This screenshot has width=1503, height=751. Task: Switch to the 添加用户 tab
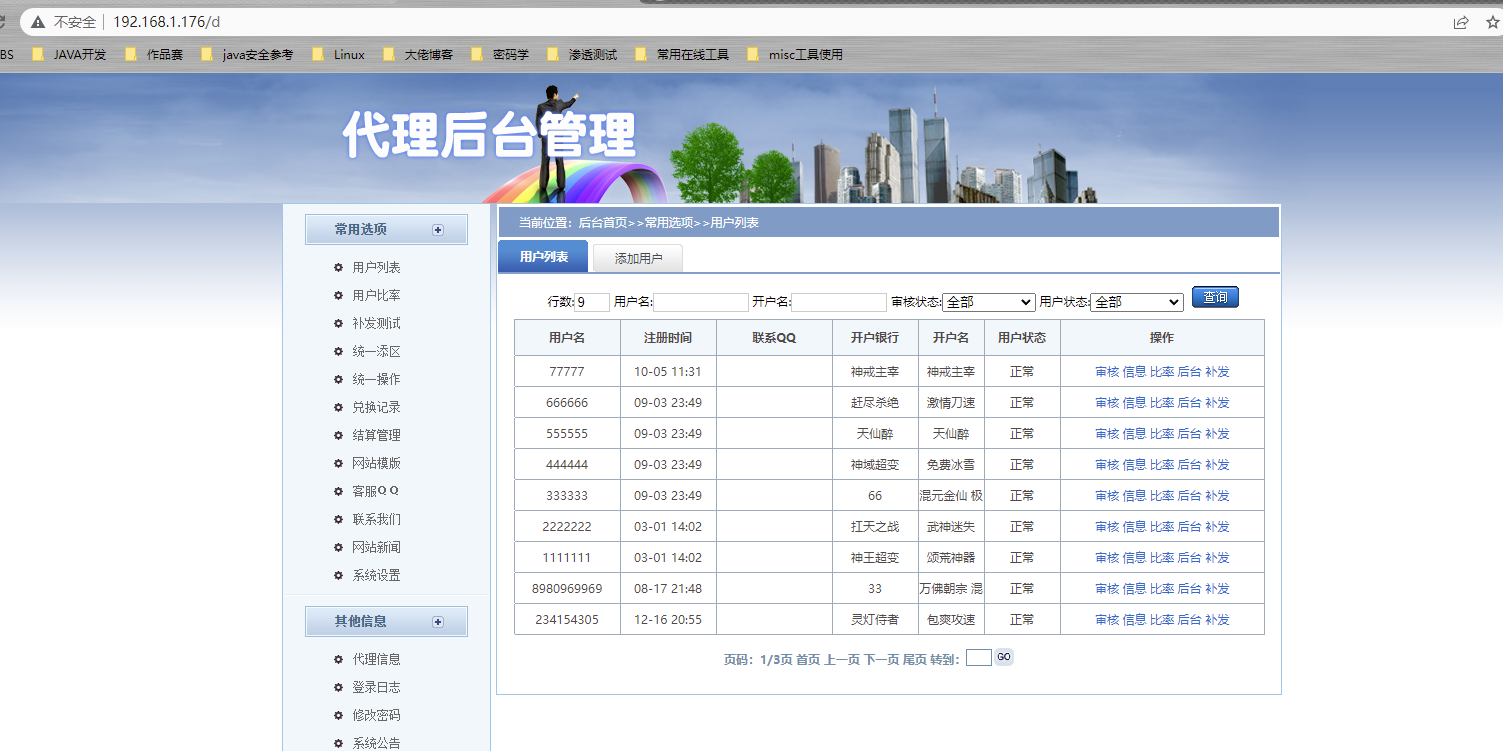(x=638, y=259)
